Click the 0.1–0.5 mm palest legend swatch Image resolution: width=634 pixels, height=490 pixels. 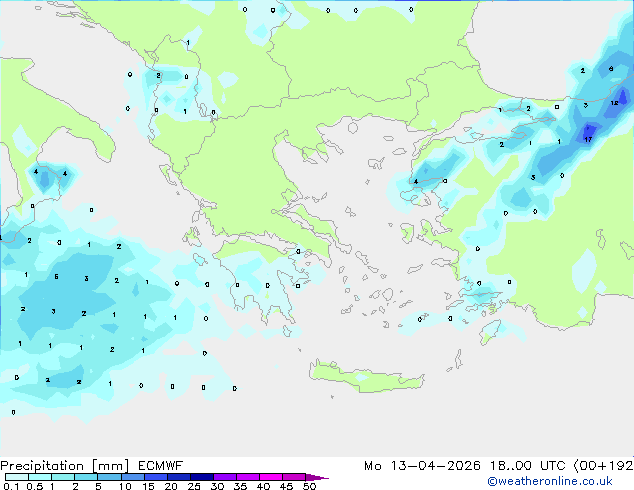click(x=17, y=477)
